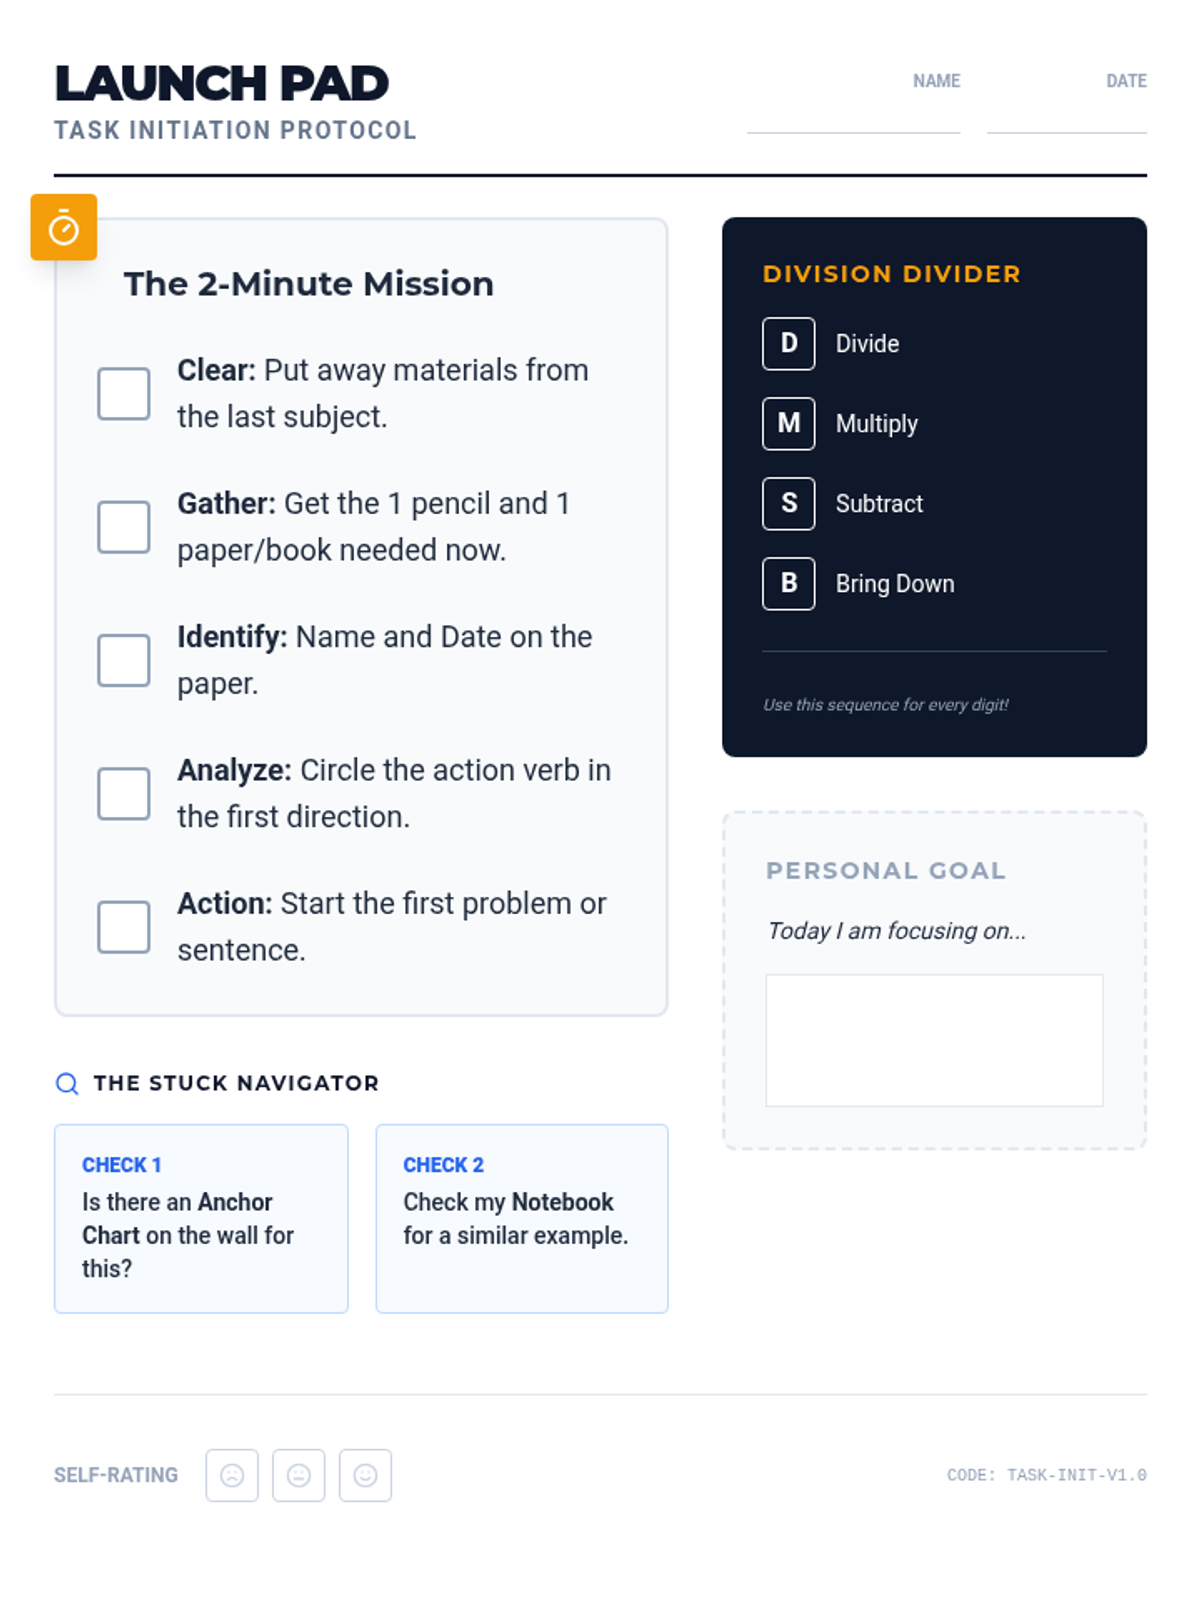This screenshot has height=1600, width=1200.
Task: Click the orange stopwatch timer icon
Action: pyautogui.click(x=63, y=227)
